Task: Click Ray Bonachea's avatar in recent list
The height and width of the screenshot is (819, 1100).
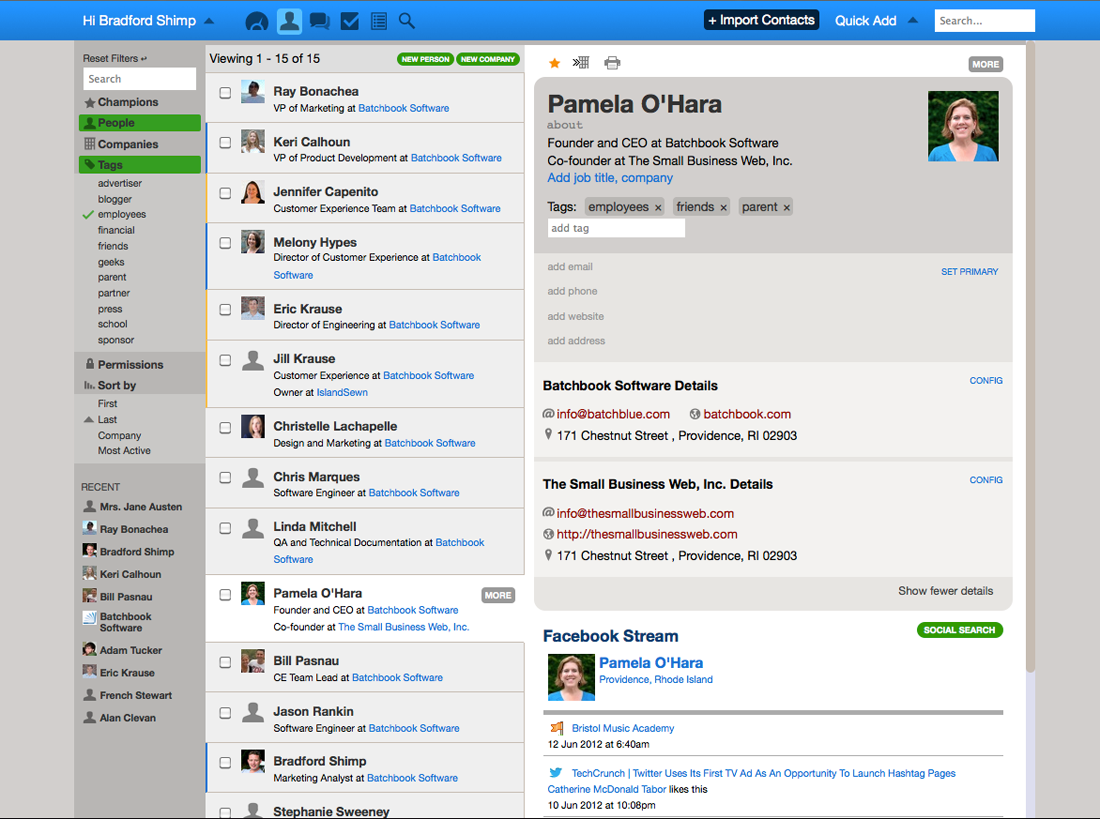Action: [90, 528]
